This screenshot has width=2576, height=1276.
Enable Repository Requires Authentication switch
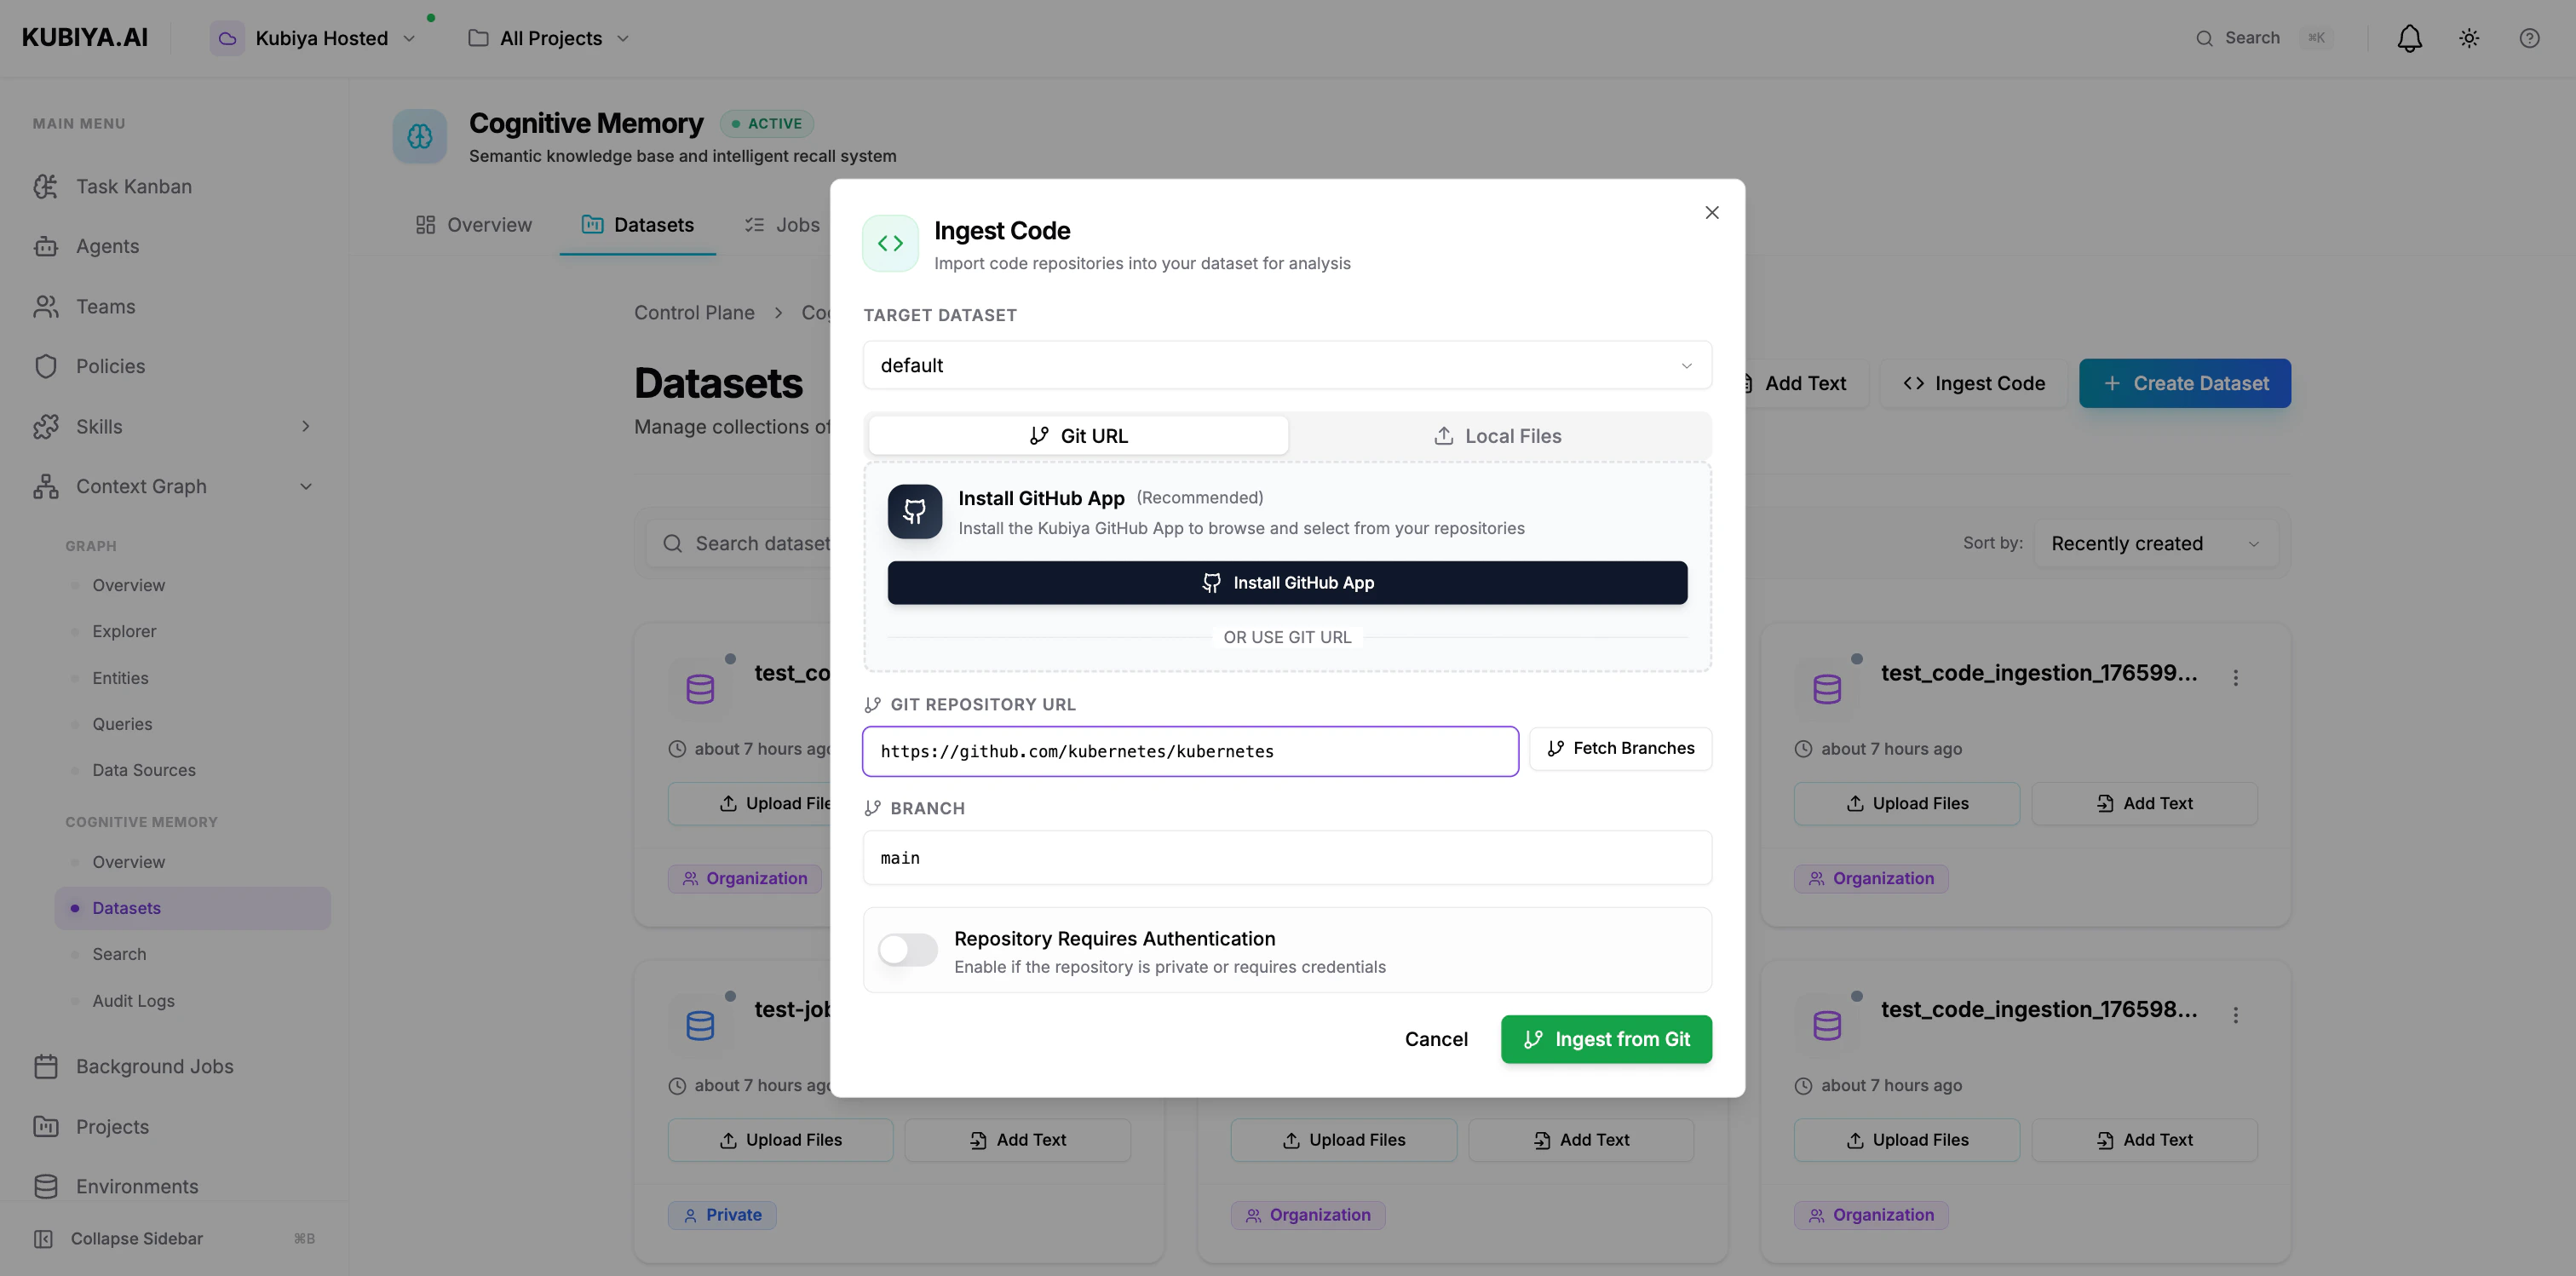907,950
